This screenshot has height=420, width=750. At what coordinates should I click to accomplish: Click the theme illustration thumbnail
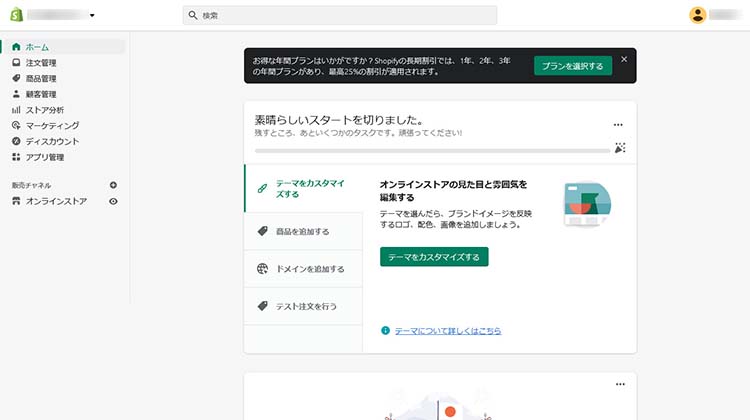tap(587, 204)
